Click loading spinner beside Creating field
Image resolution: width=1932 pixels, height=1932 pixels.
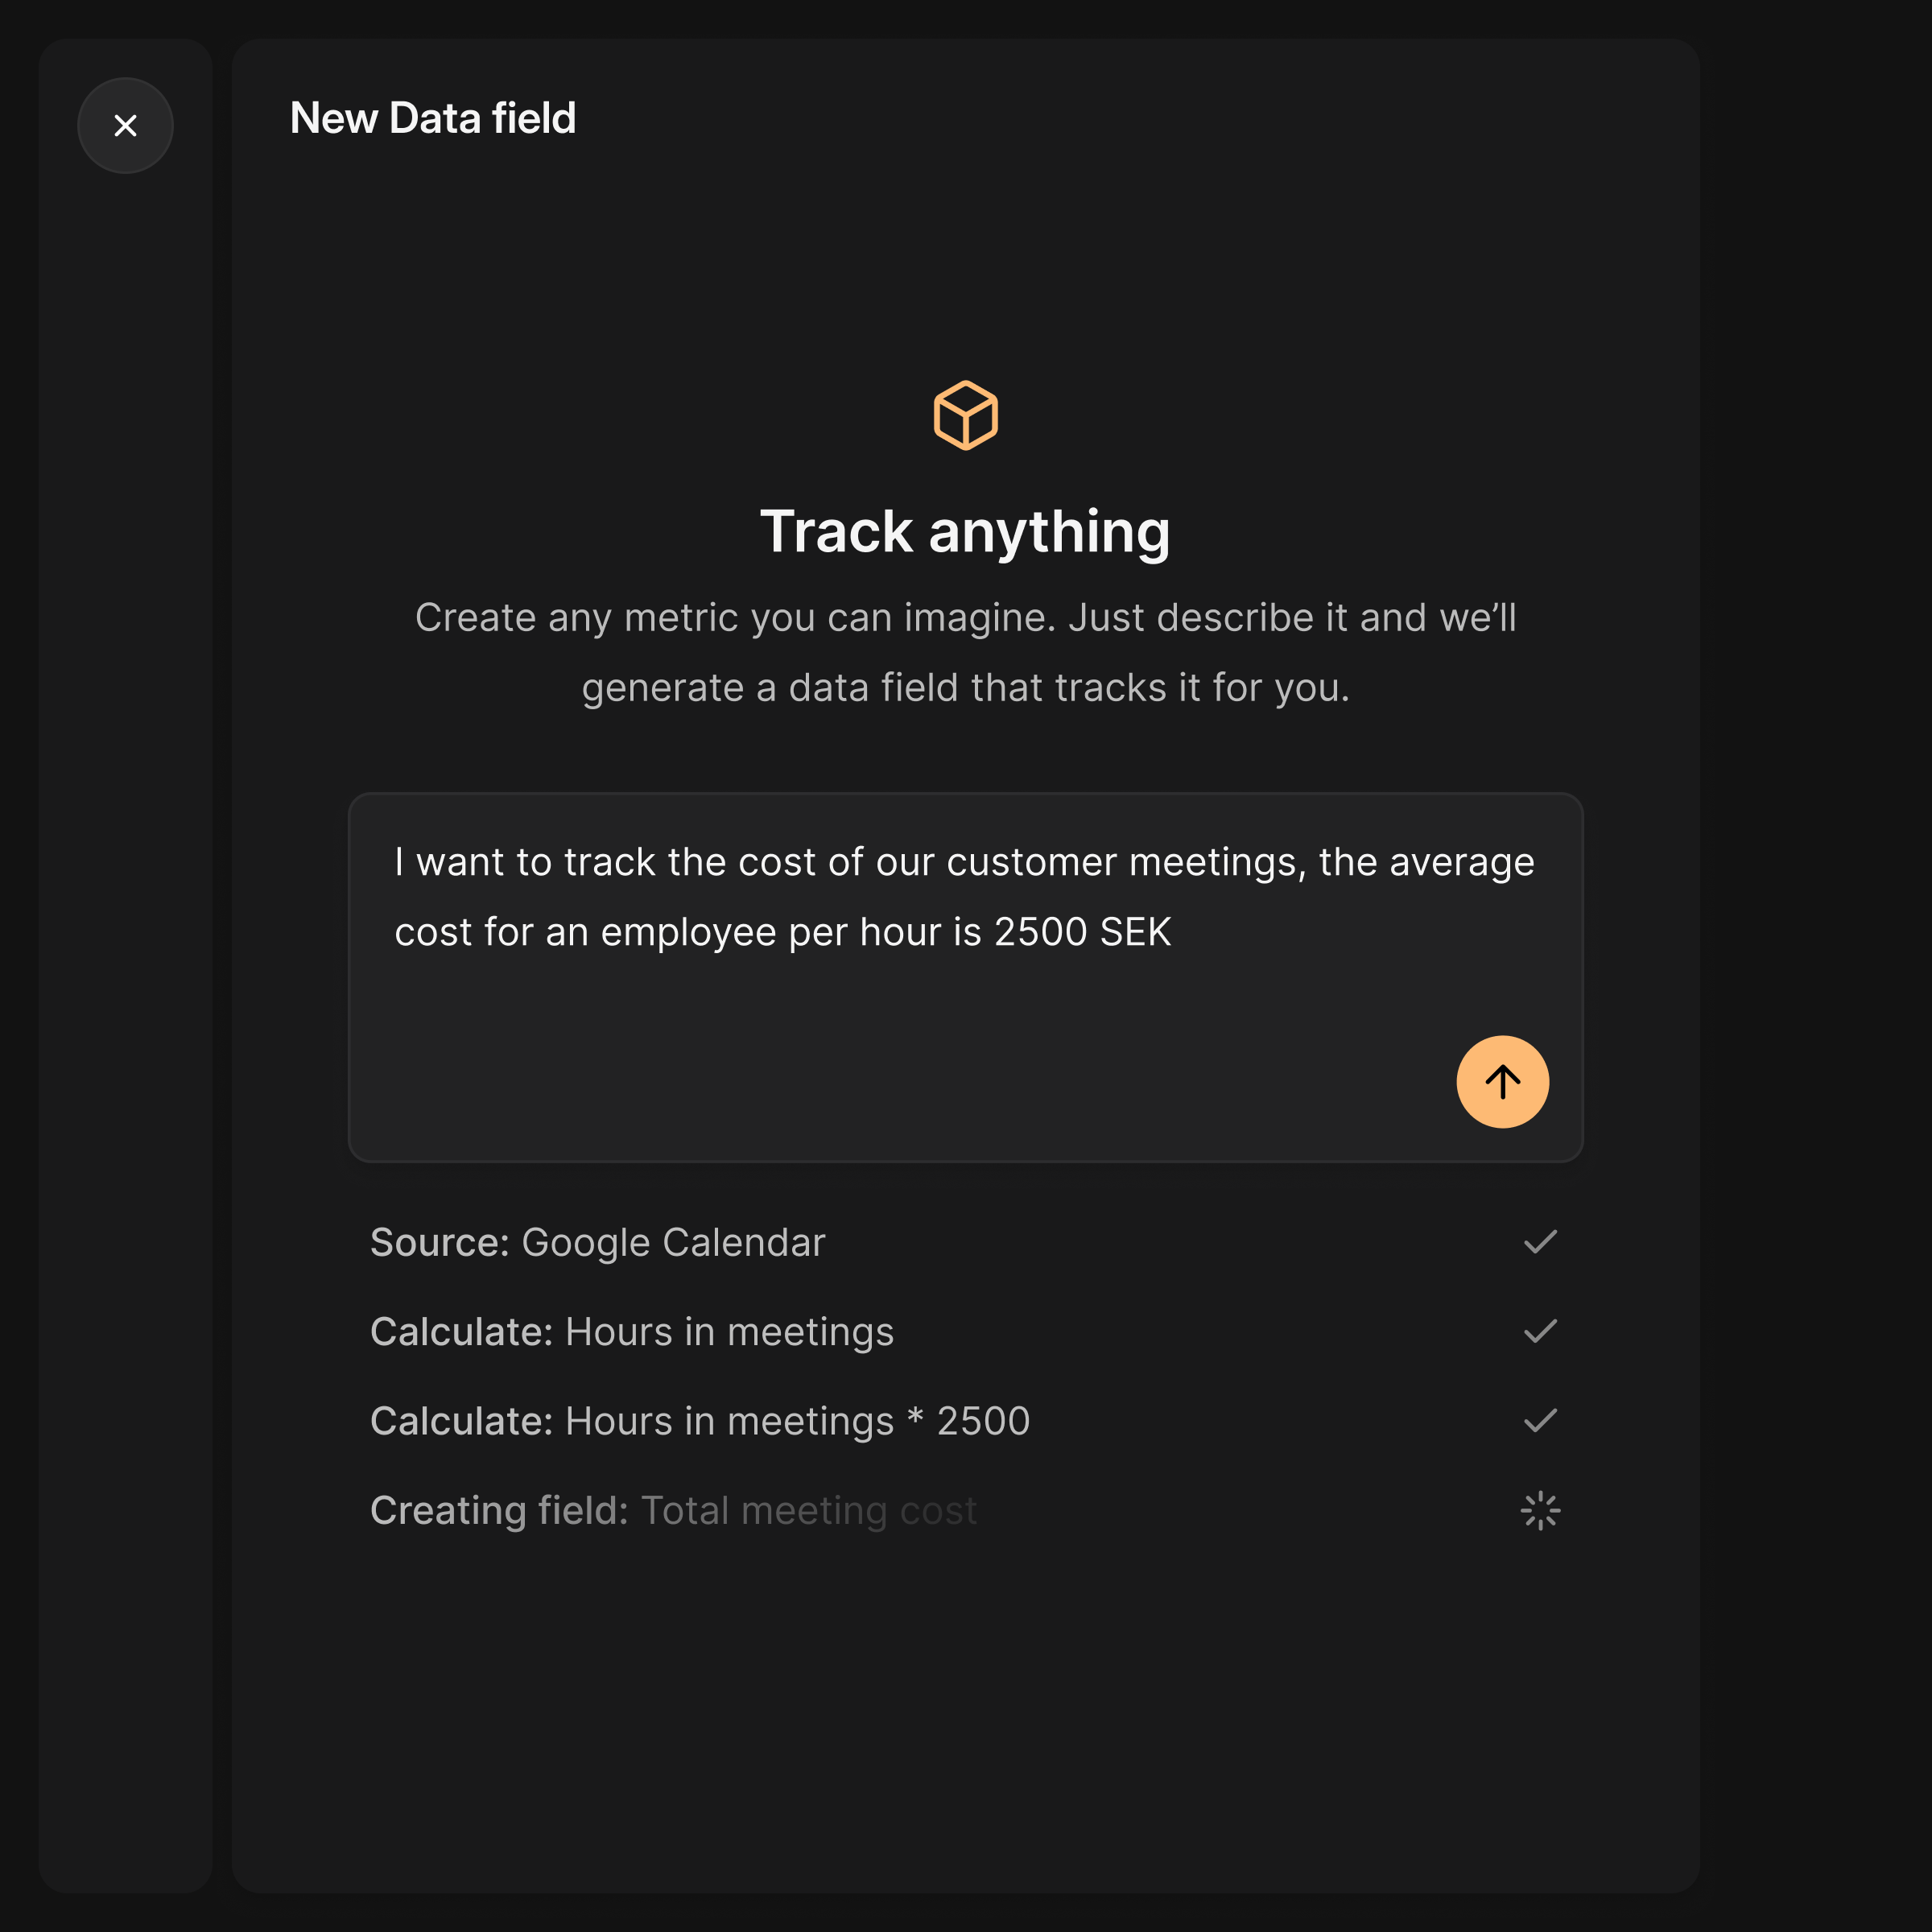click(x=1540, y=1510)
